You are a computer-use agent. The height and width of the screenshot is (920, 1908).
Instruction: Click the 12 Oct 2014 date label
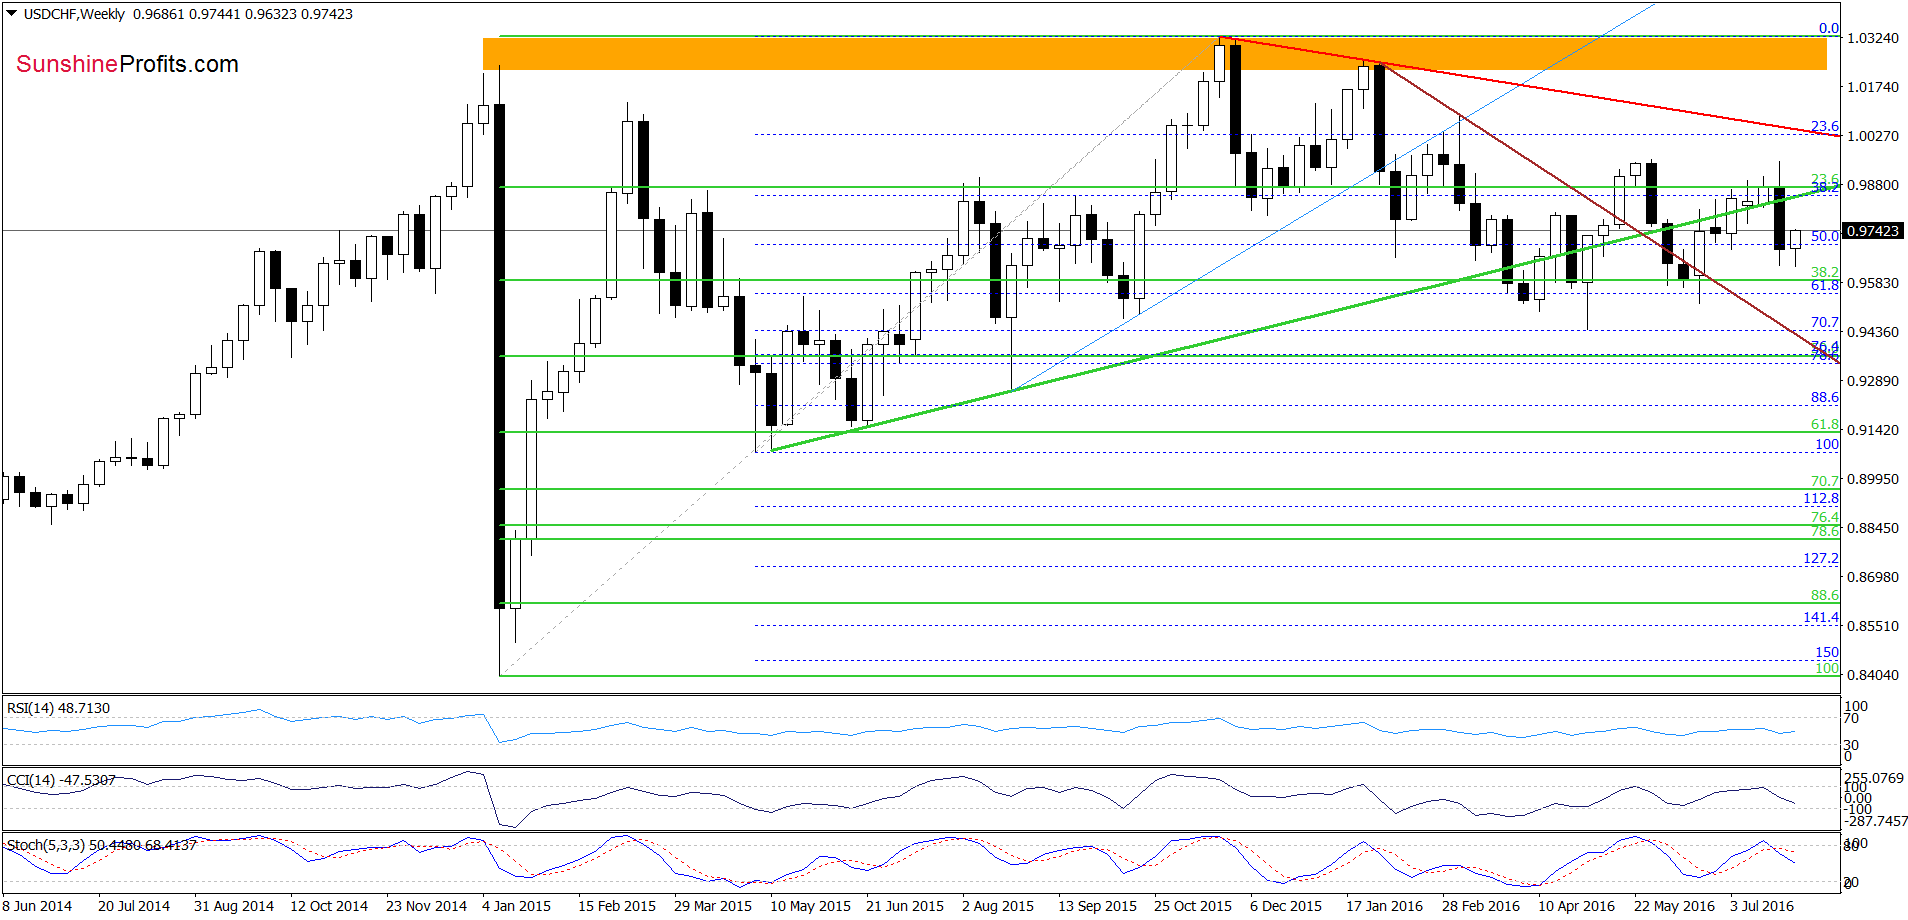(x=329, y=906)
